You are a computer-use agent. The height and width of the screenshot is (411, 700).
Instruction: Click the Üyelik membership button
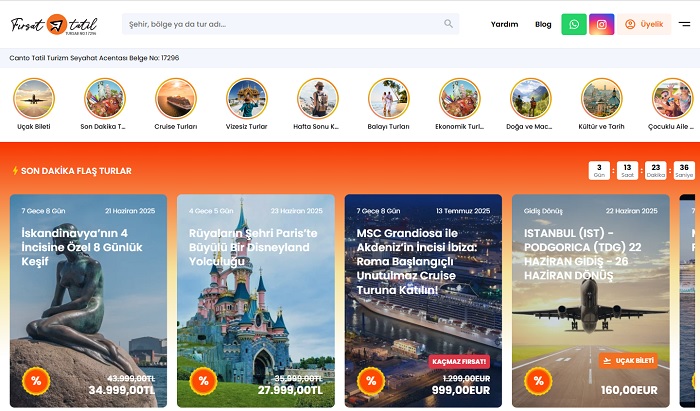[x=644, y=24]
